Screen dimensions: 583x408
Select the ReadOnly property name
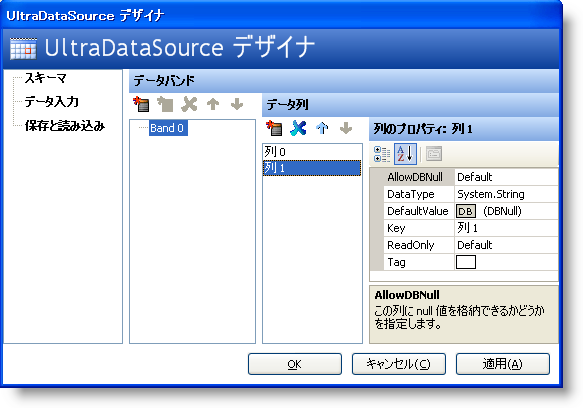tap(410, 245)
